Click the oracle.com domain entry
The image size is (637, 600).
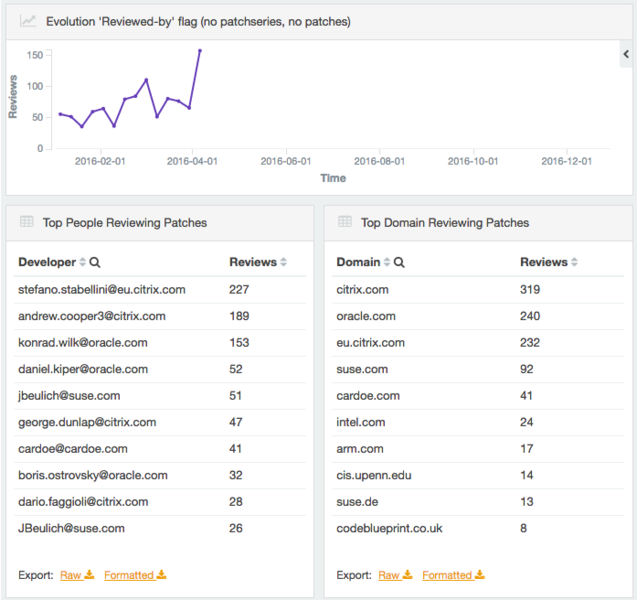[366, 316]
